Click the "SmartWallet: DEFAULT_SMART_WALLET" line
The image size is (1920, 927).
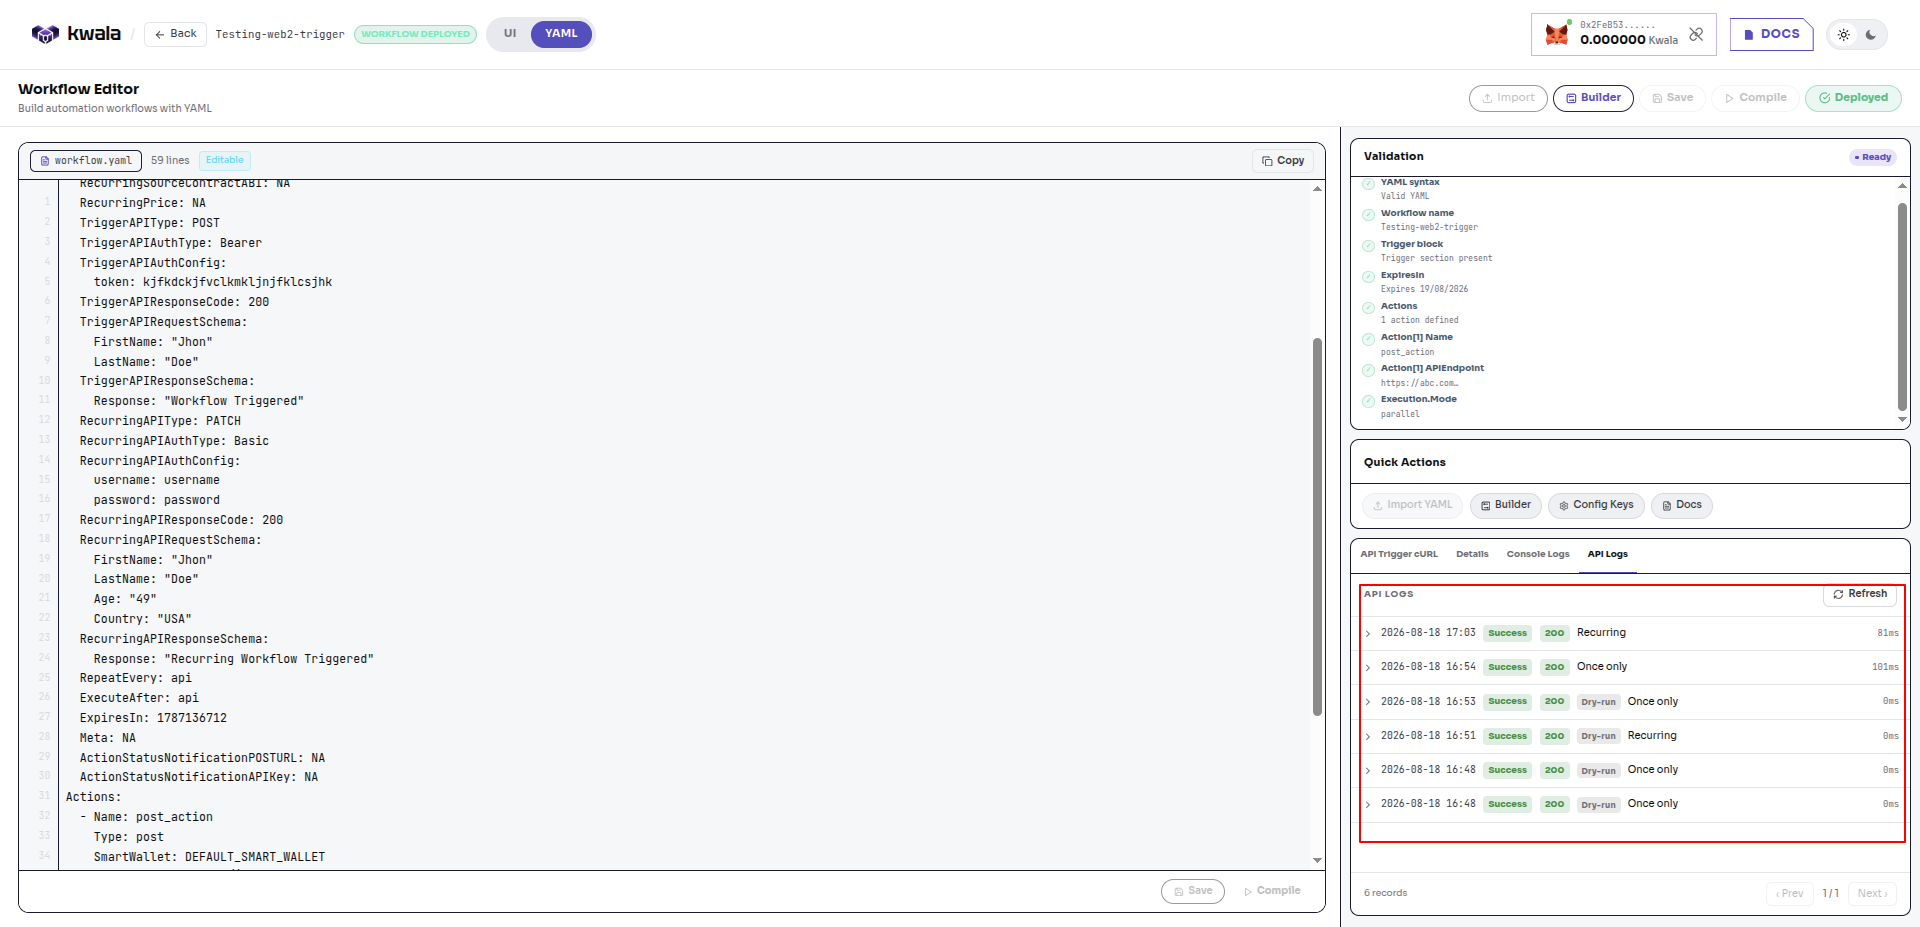209,857
